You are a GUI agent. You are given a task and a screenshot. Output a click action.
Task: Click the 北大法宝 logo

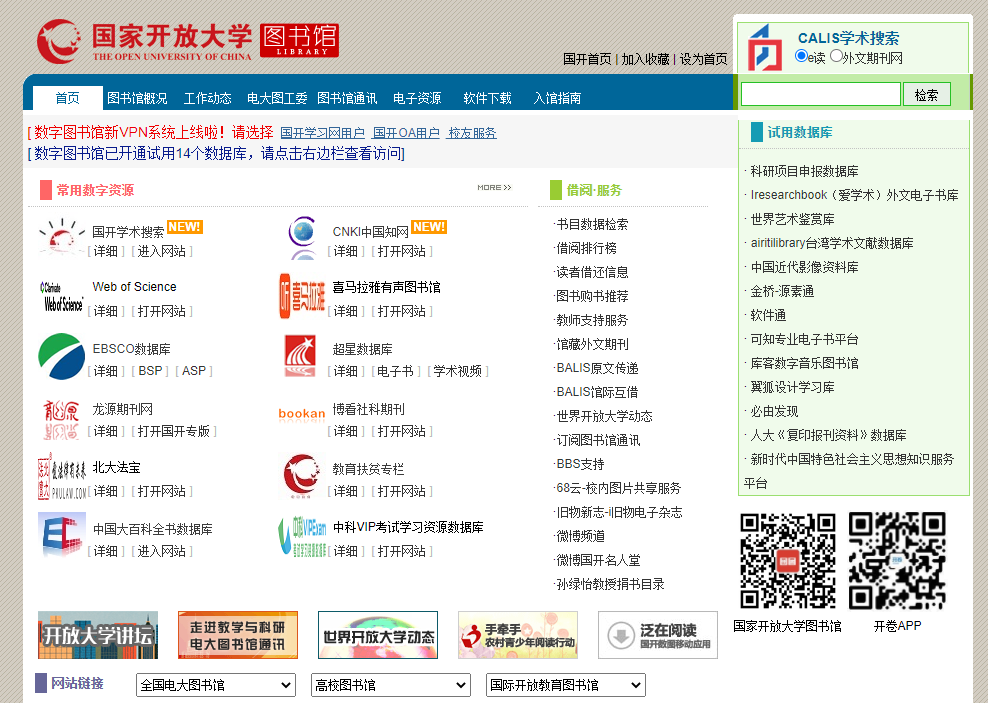click(x=62, y=477)
